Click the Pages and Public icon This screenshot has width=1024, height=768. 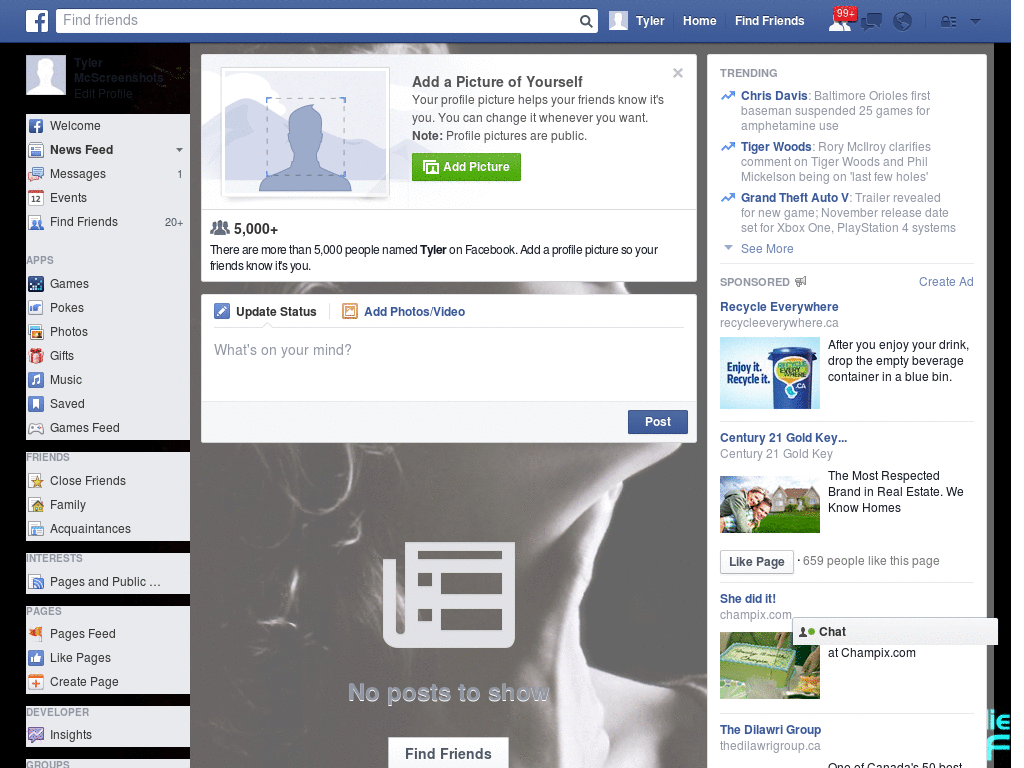(x=36, y=582)
